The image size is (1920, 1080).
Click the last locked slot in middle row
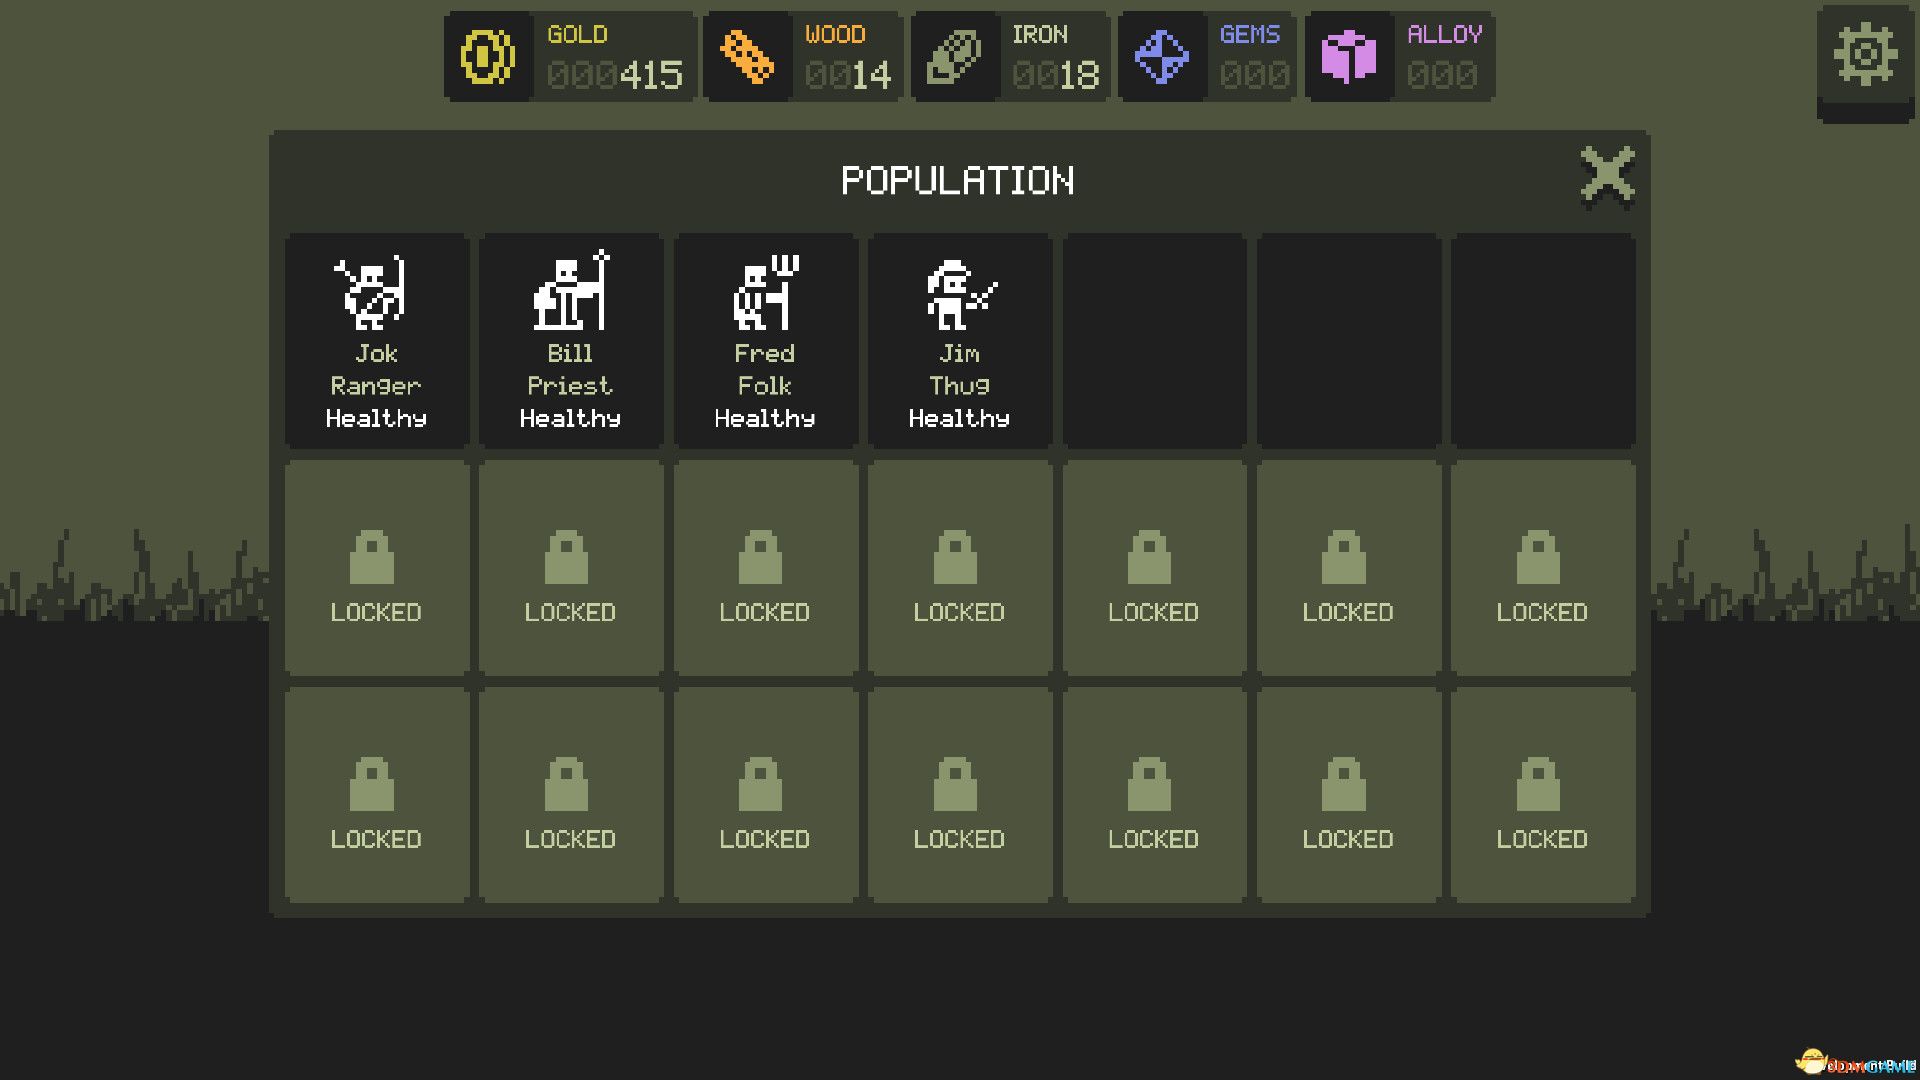[1543, 568]
